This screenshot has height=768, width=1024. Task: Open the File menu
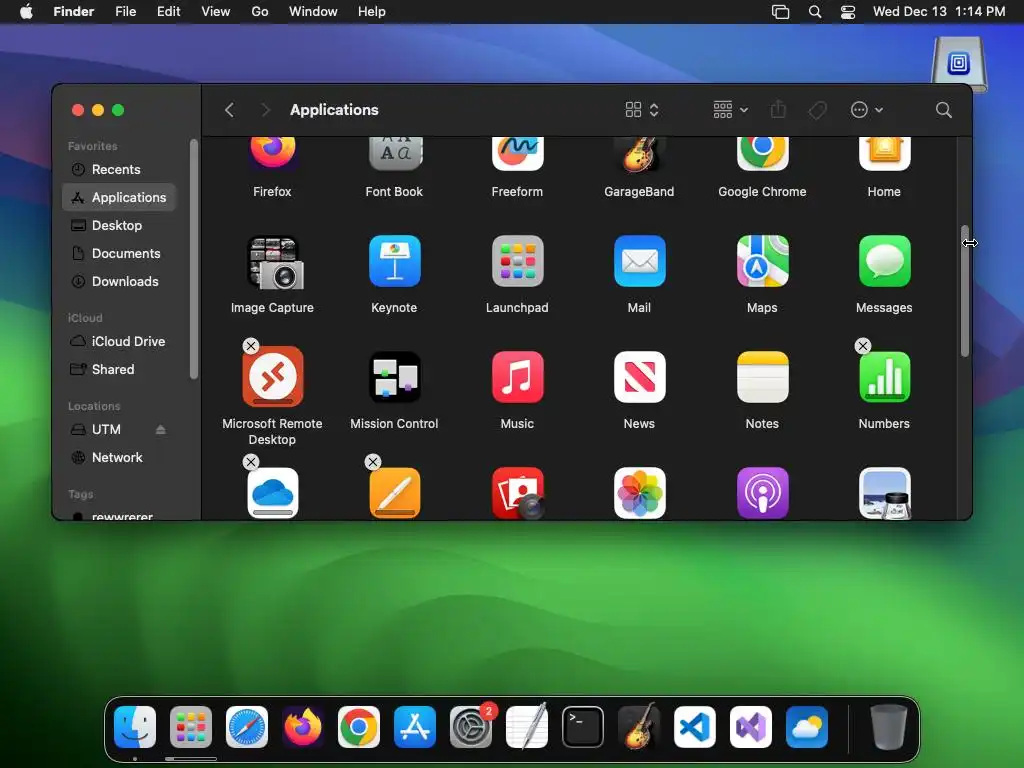[125, 12]
